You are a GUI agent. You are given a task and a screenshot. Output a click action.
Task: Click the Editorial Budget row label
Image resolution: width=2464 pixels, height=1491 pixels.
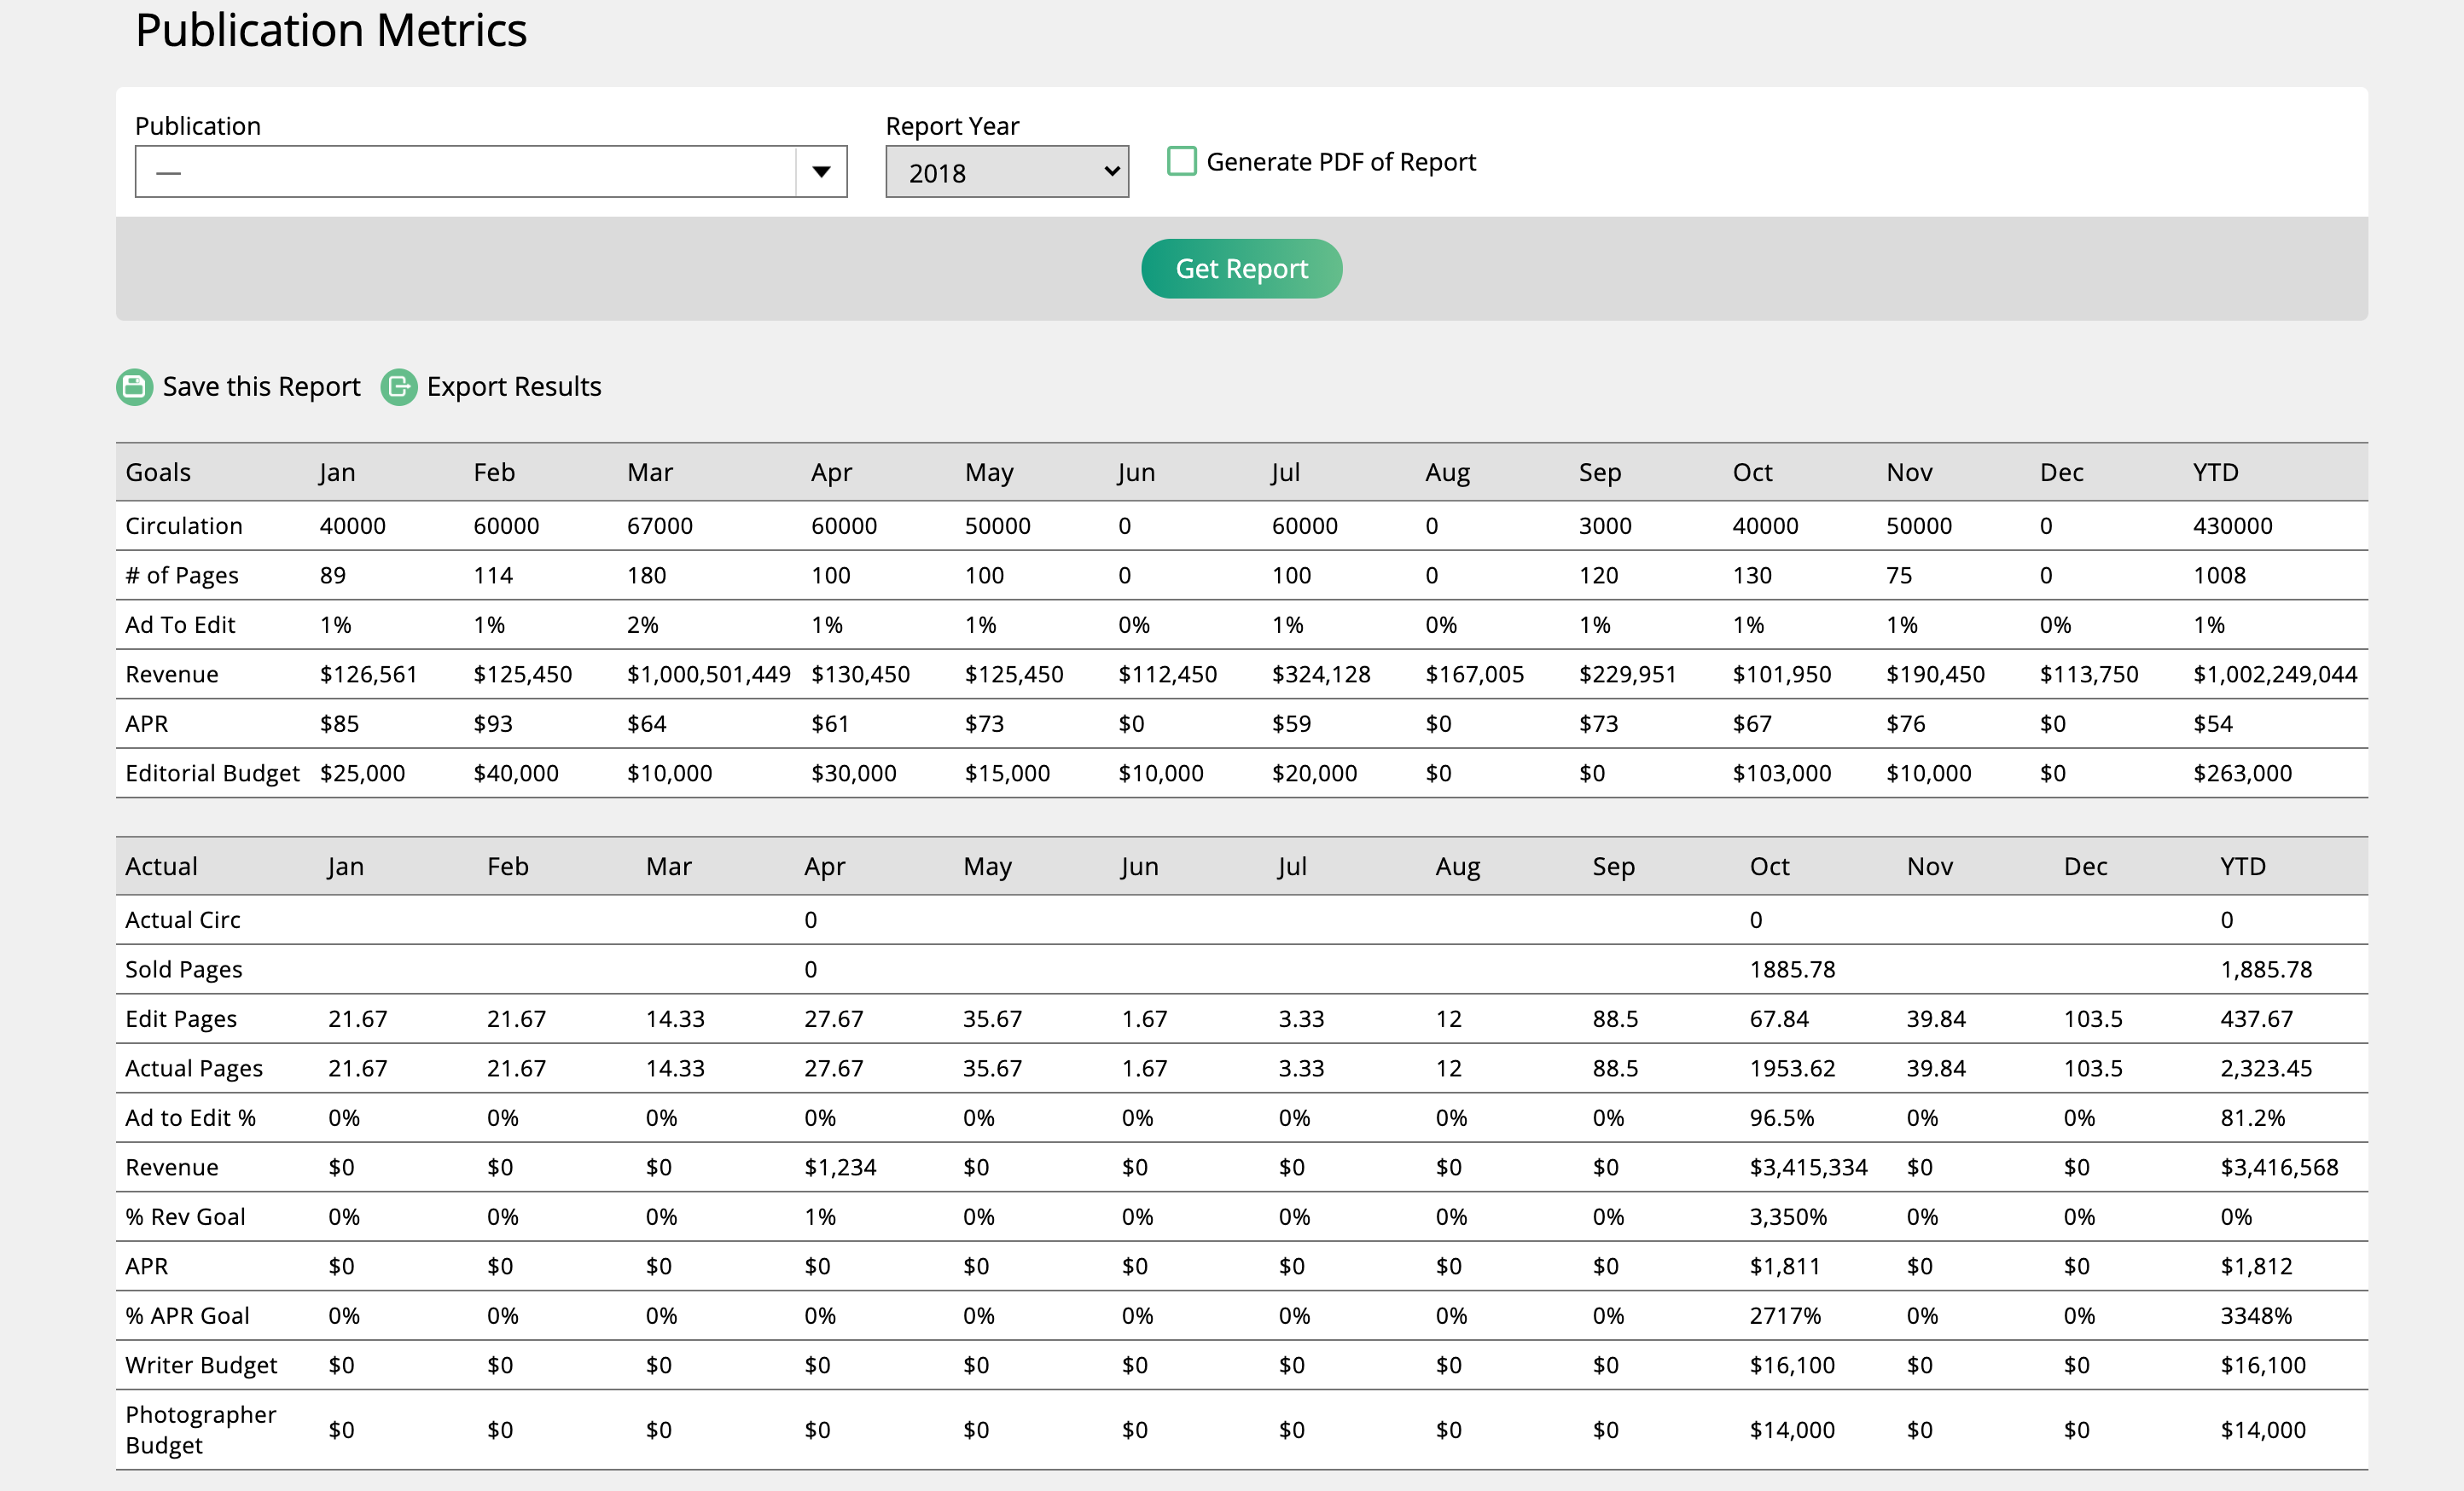click(212, 773)
